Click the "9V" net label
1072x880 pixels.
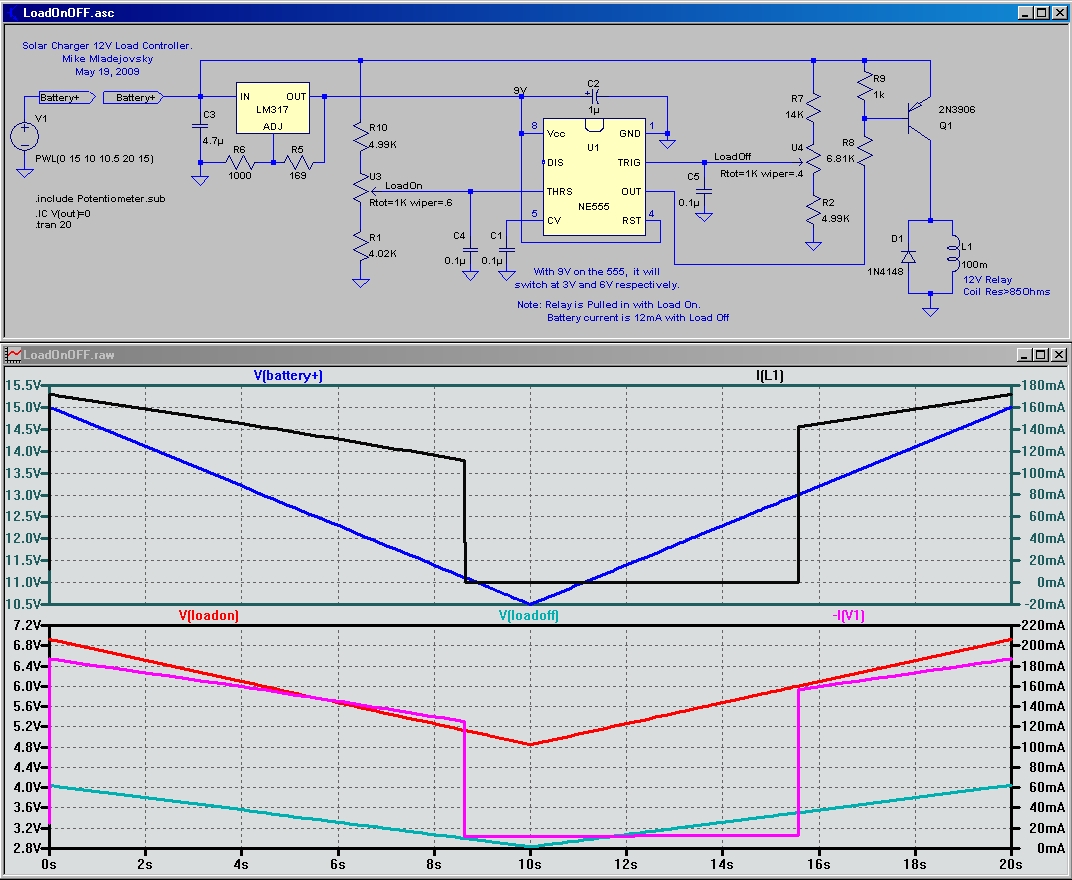[x=520, y=90]
